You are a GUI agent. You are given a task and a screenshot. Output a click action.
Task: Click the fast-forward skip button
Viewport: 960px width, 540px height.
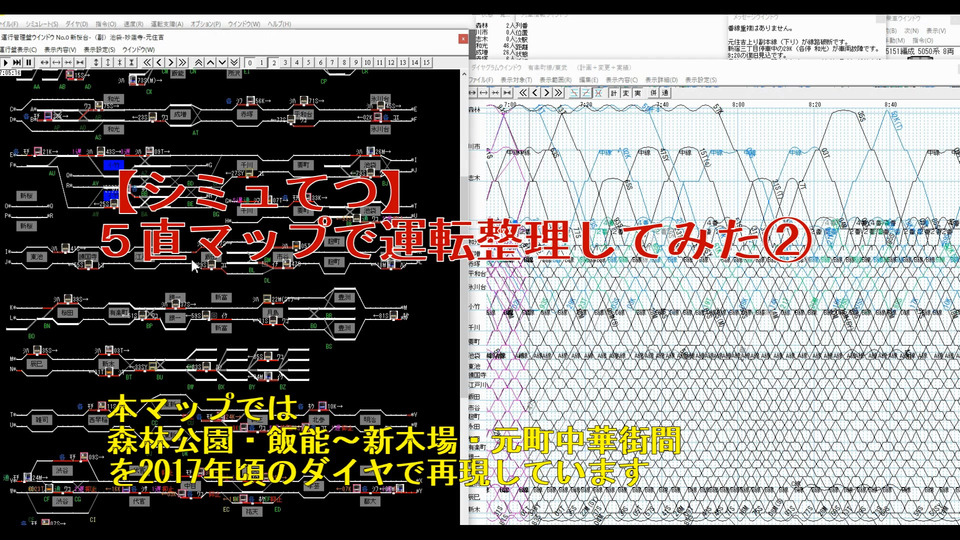pyautogui.click(x=17, y=62)
